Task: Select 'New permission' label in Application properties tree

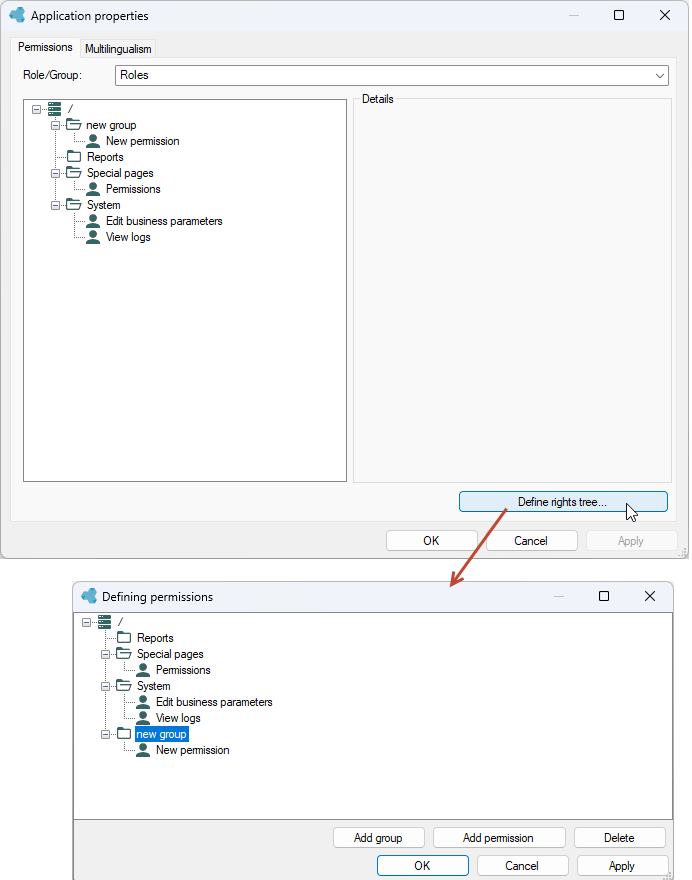Action: click(x=143, y=141)
